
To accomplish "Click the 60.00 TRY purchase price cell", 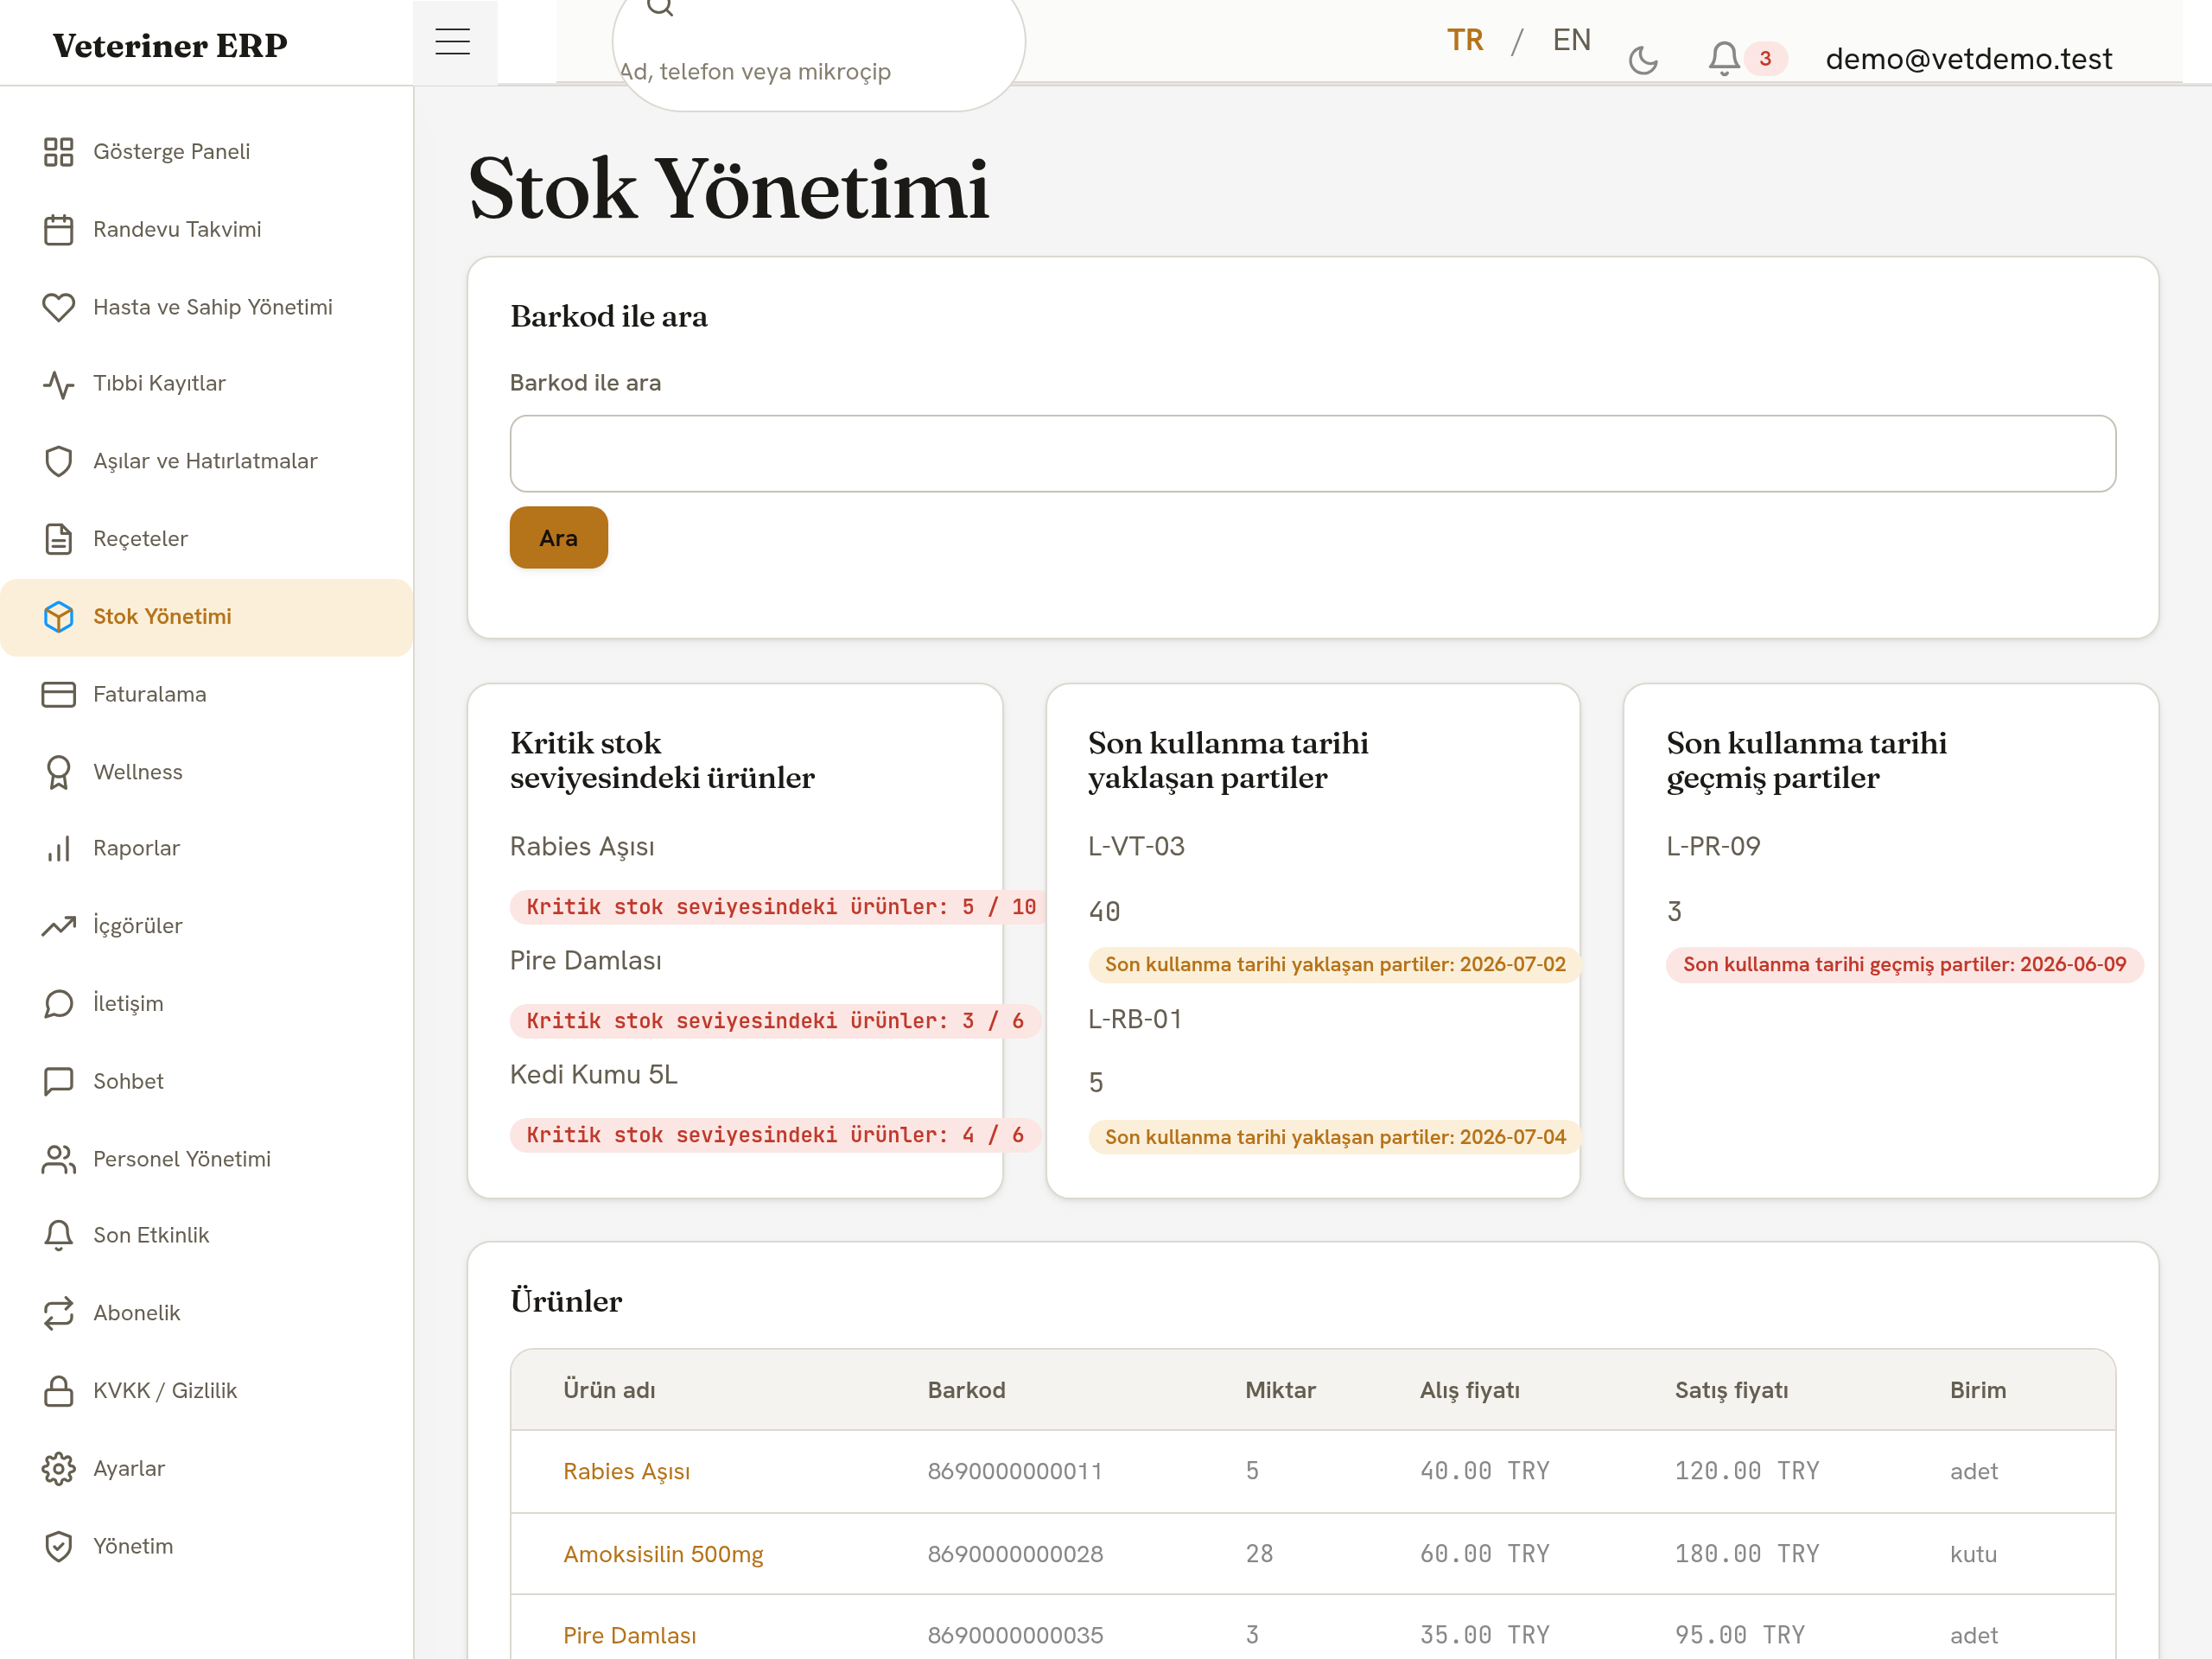I will 1484,1554.
